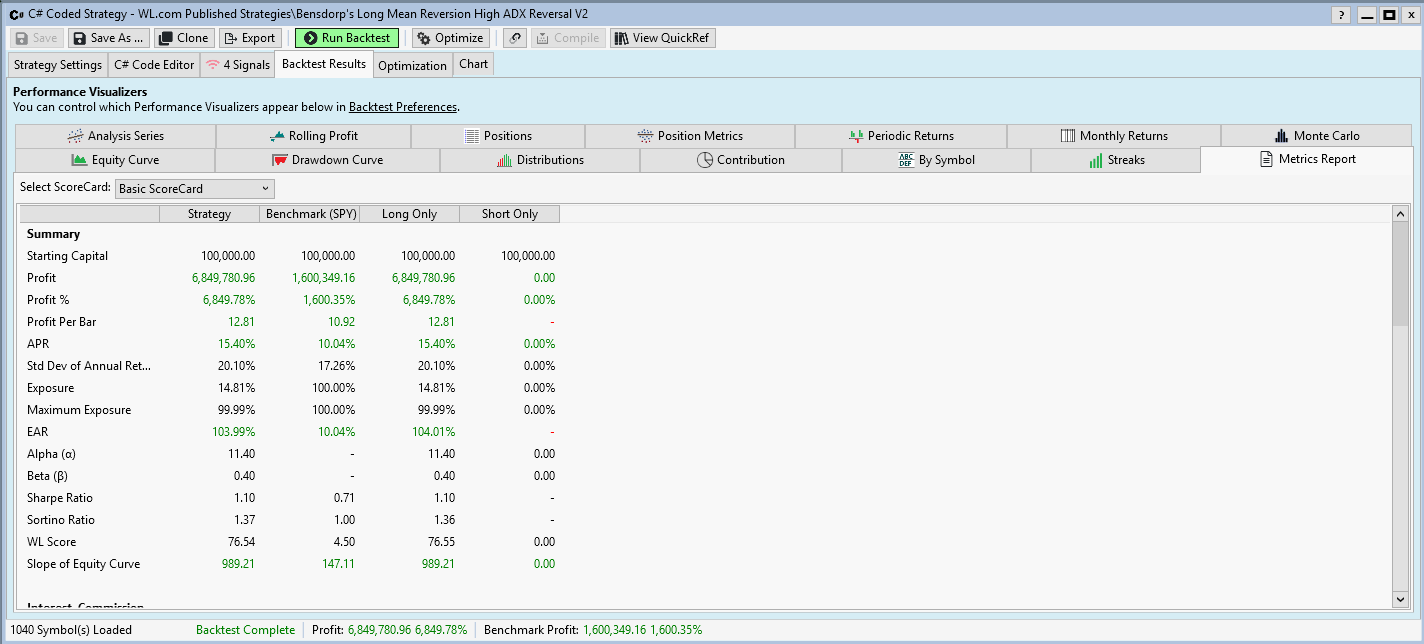The height and width of the screenshot is (644, 1424).
Task: Expand the Select ScoreCard dropdown
Action: pos(195,188)
